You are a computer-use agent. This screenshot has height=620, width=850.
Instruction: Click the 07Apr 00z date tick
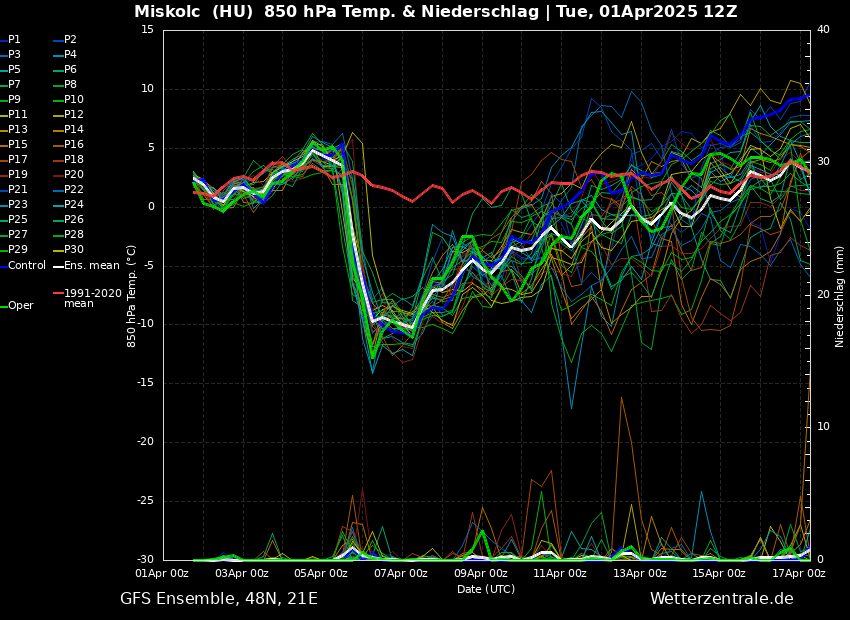point(401,574)
